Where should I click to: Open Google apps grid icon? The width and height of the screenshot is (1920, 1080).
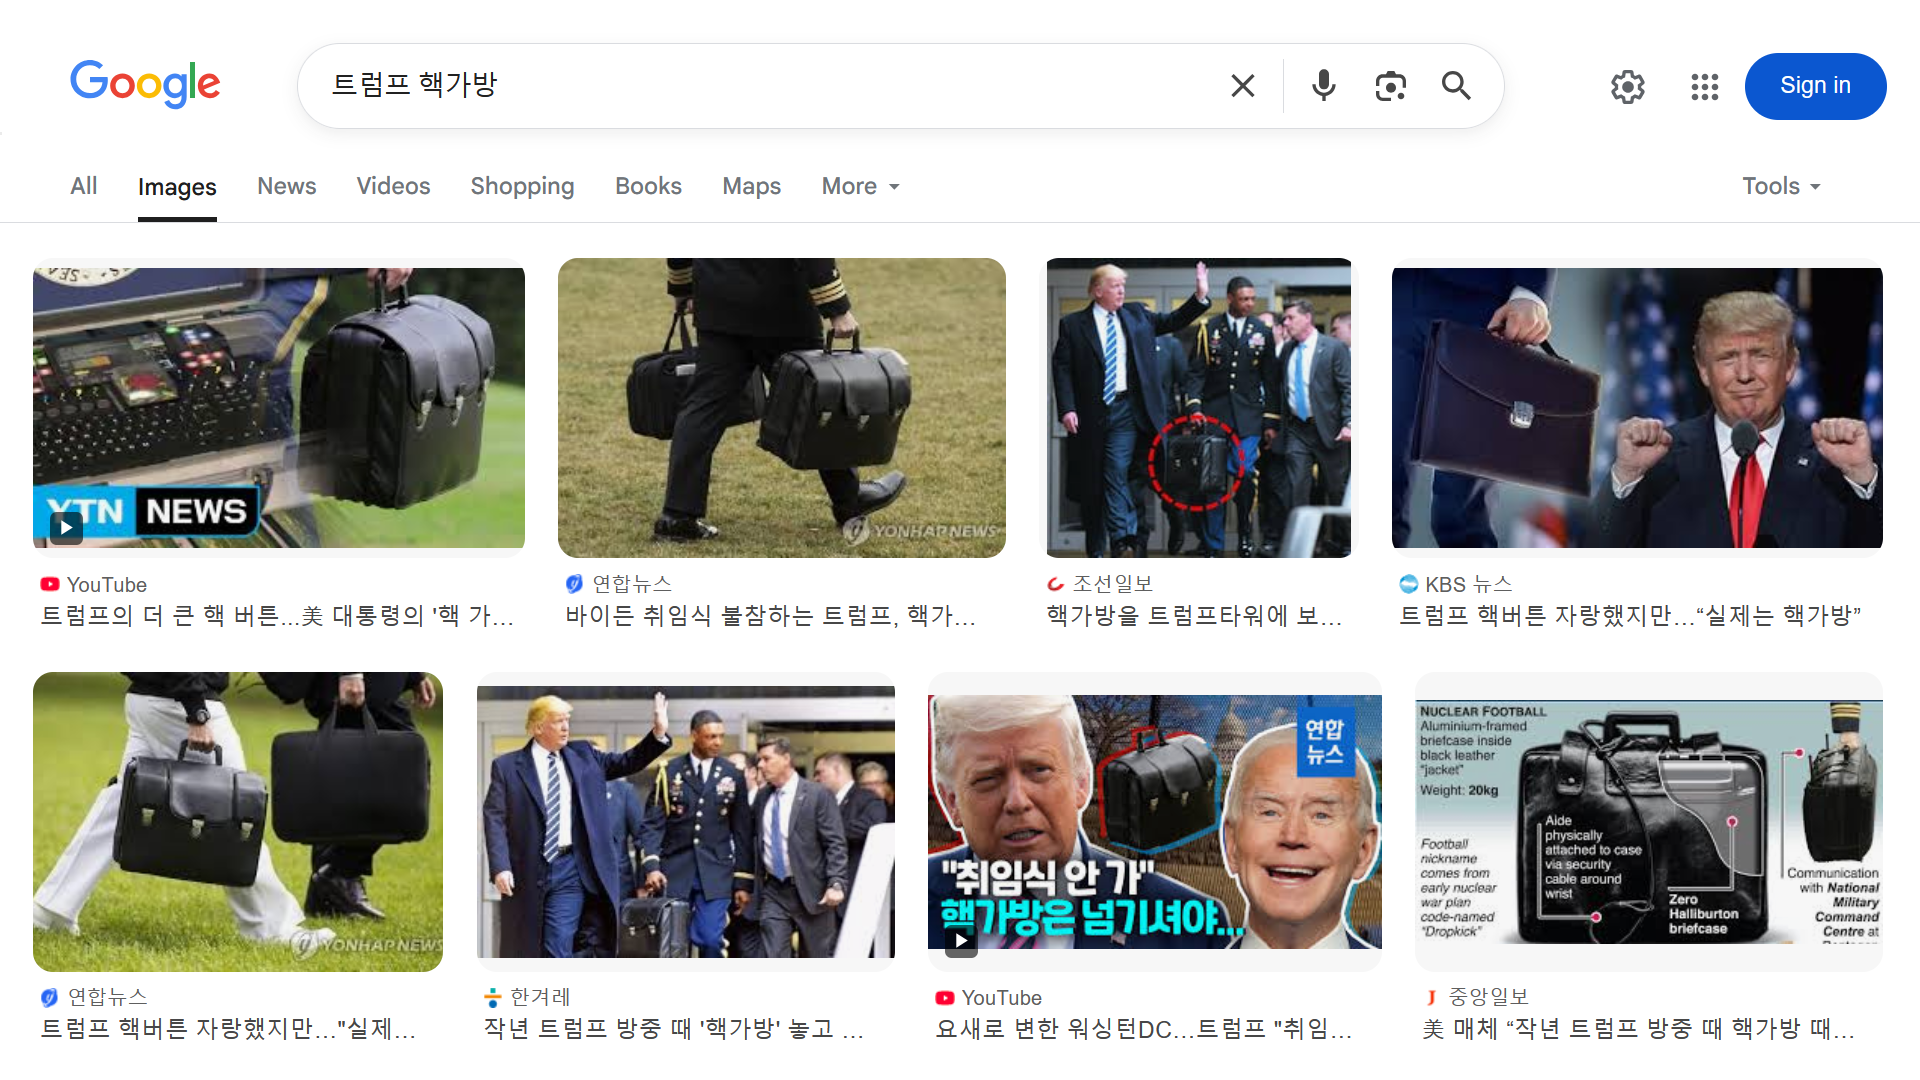tap(1704, 87)
